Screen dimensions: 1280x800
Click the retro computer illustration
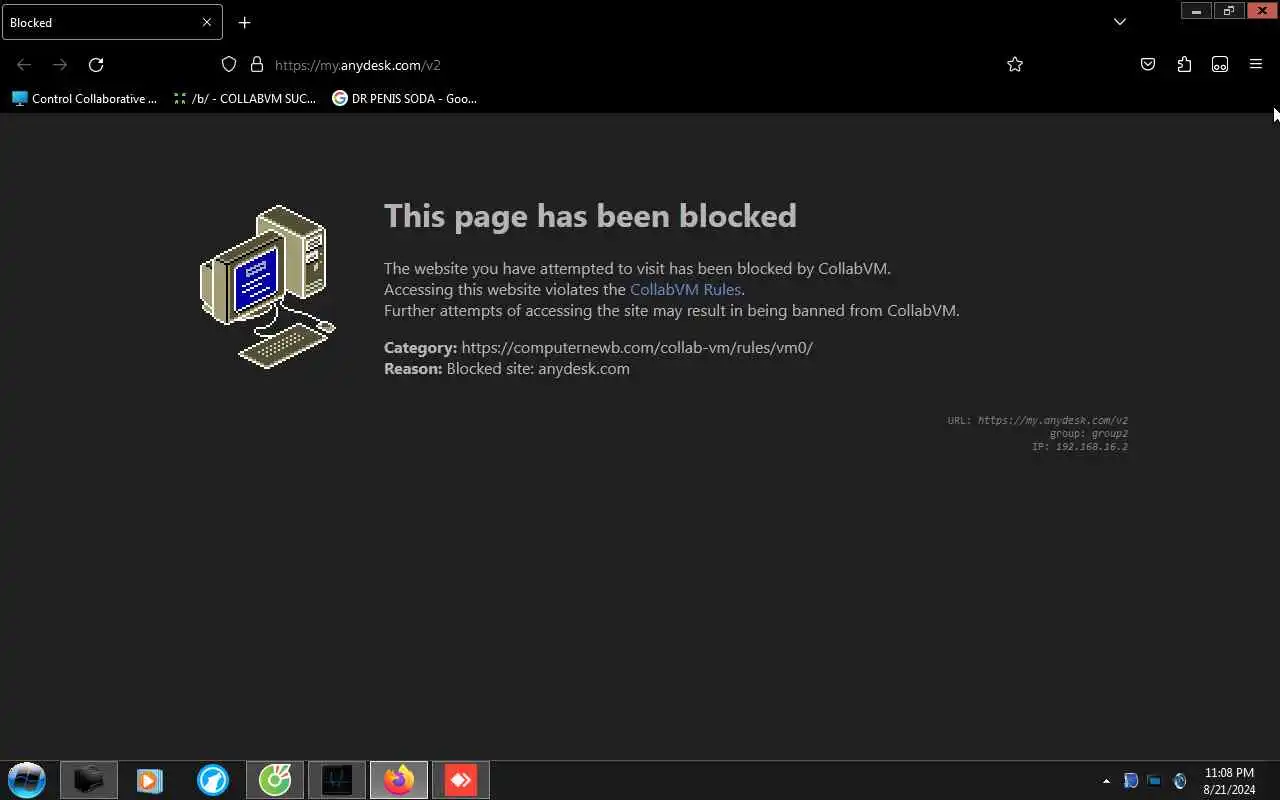pyautogui.click(x=268, y=287)
